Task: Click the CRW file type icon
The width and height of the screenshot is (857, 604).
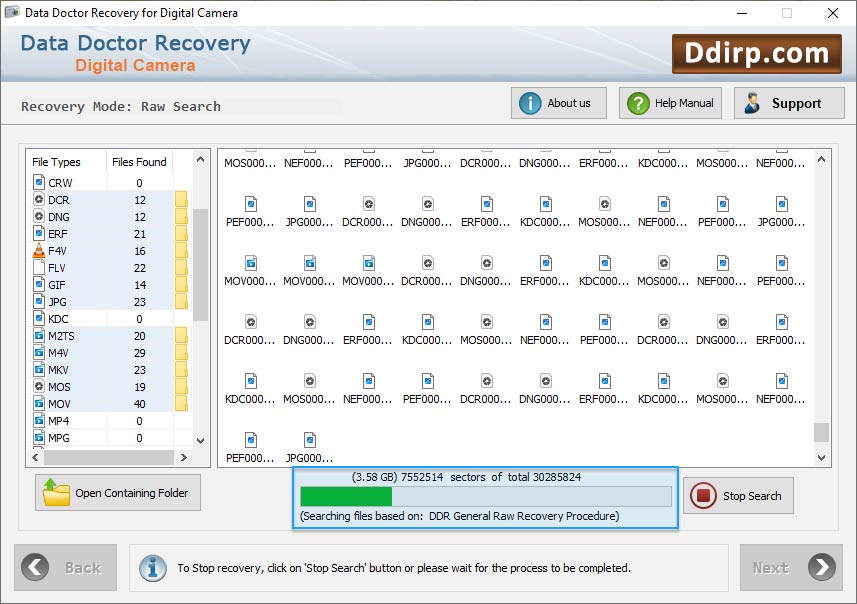Action: coord(39,182)
